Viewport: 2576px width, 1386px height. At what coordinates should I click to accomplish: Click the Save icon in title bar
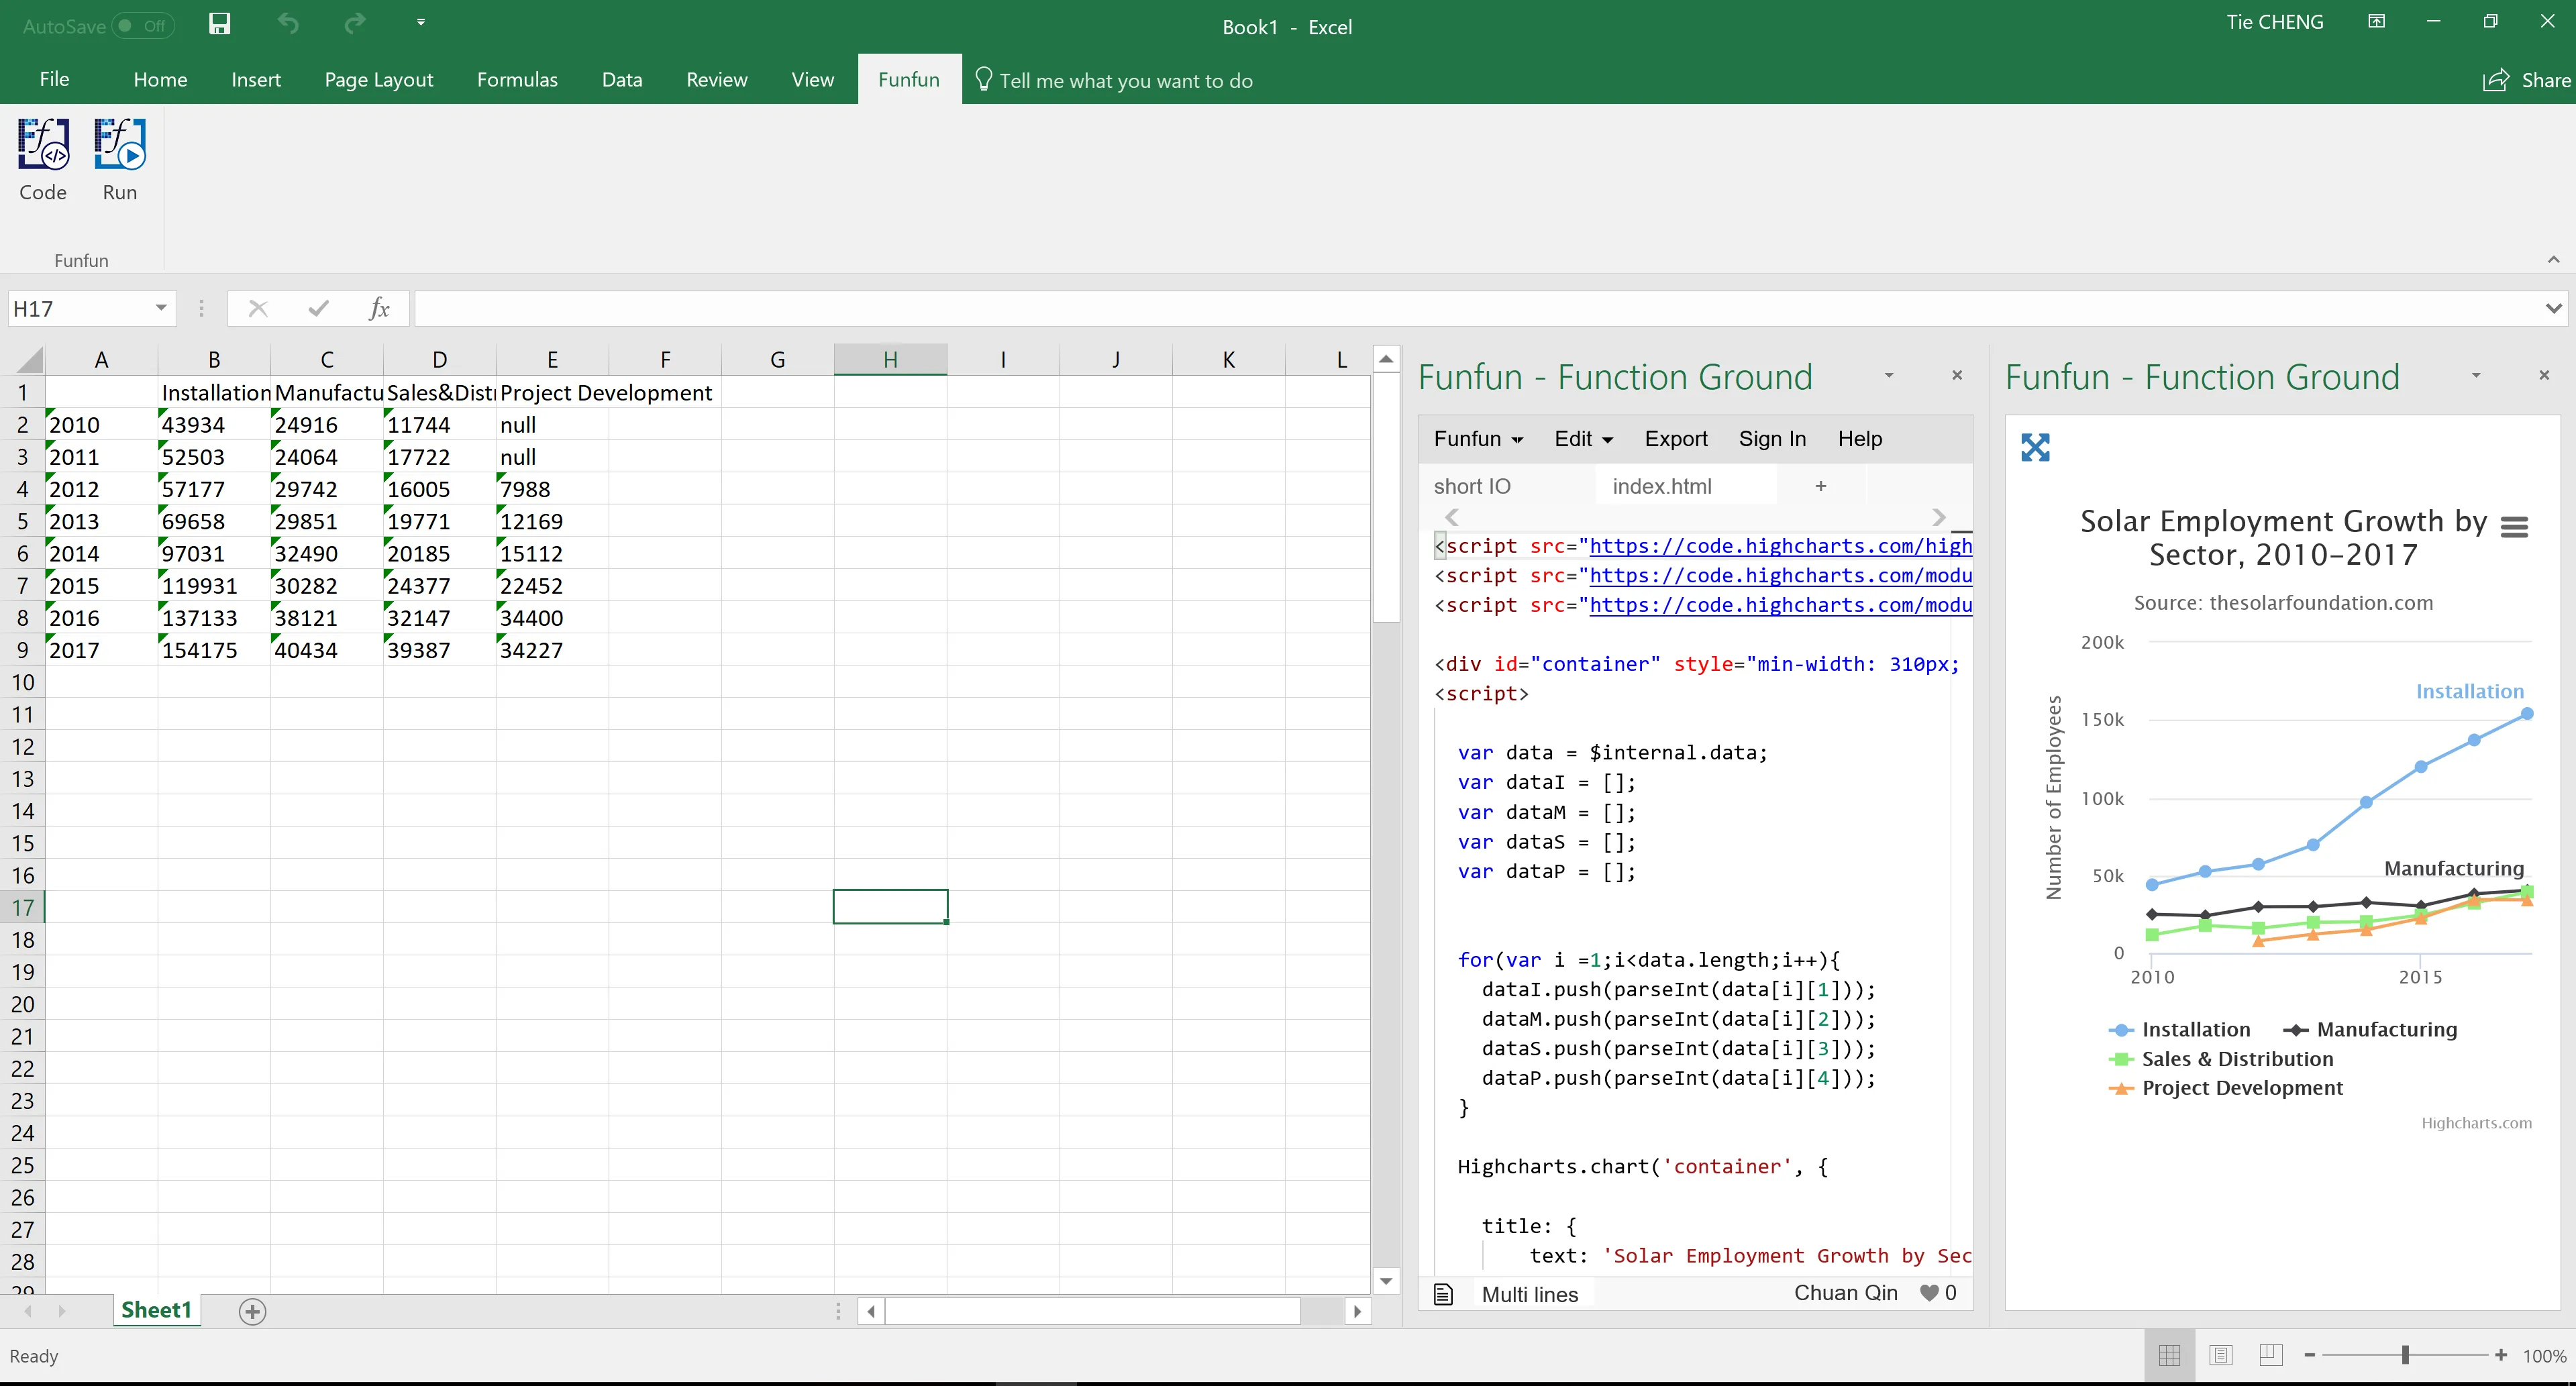(x=219, y=24)
